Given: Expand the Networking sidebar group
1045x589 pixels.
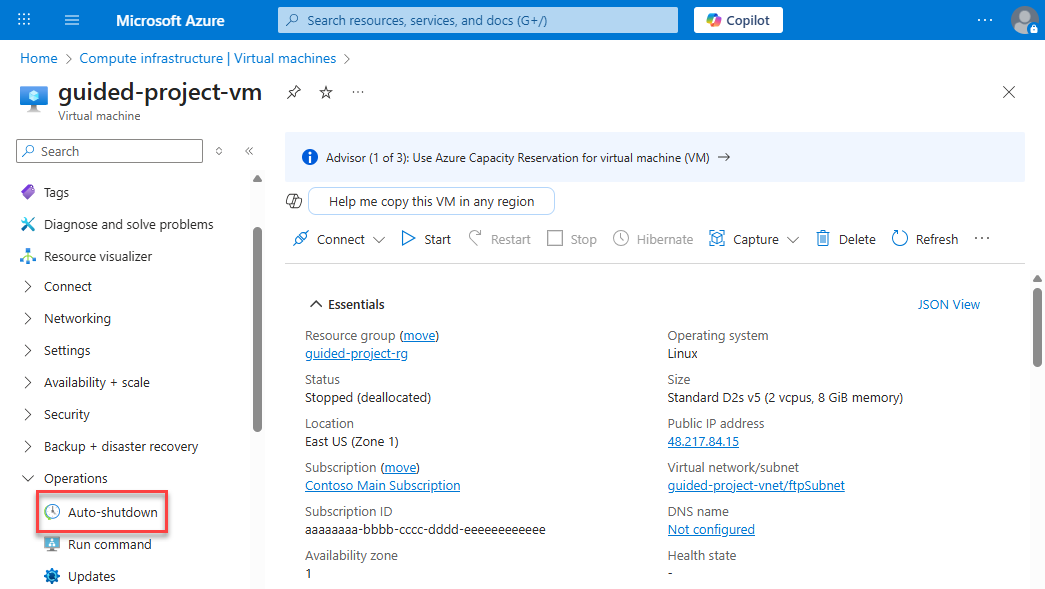Looking at the screenshot, I should [77, 318].
